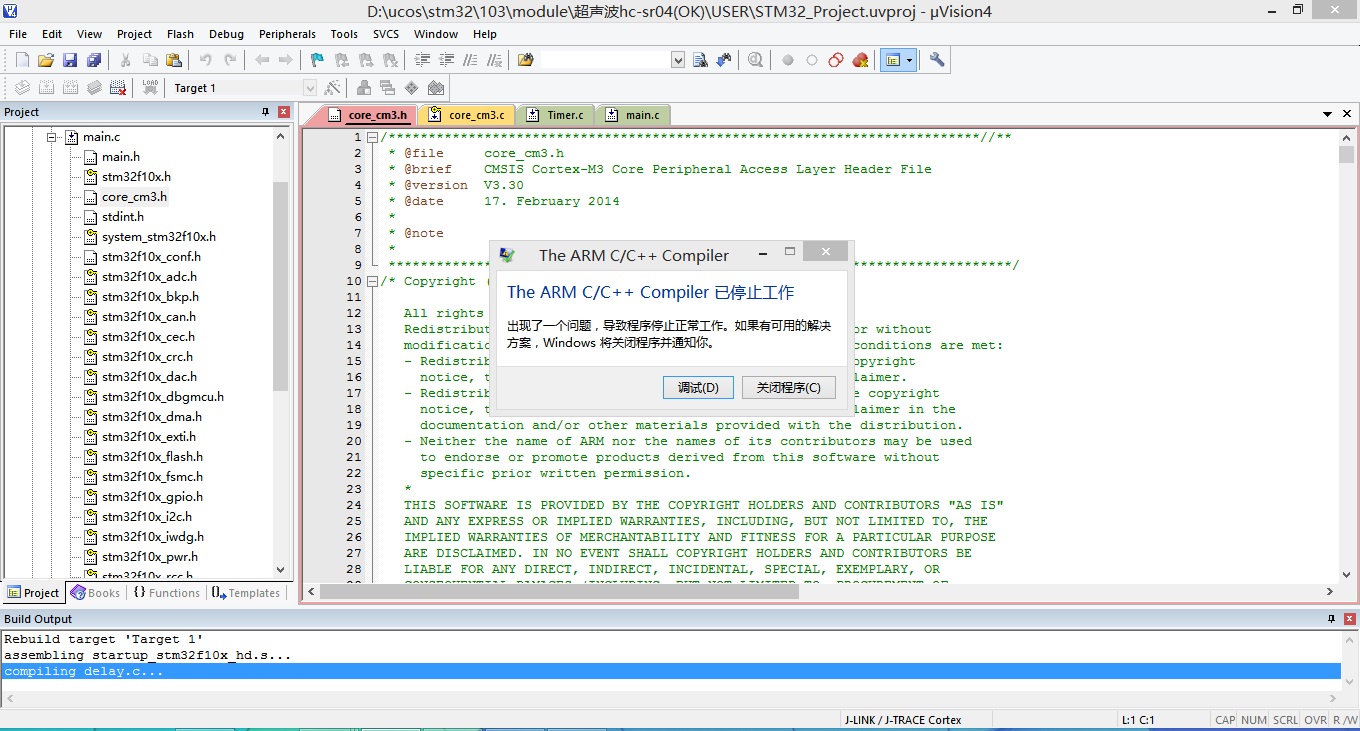Viewport: 1360px width, 731px height.
Task: Switch to the main.c editor tab
Action: 634,115
